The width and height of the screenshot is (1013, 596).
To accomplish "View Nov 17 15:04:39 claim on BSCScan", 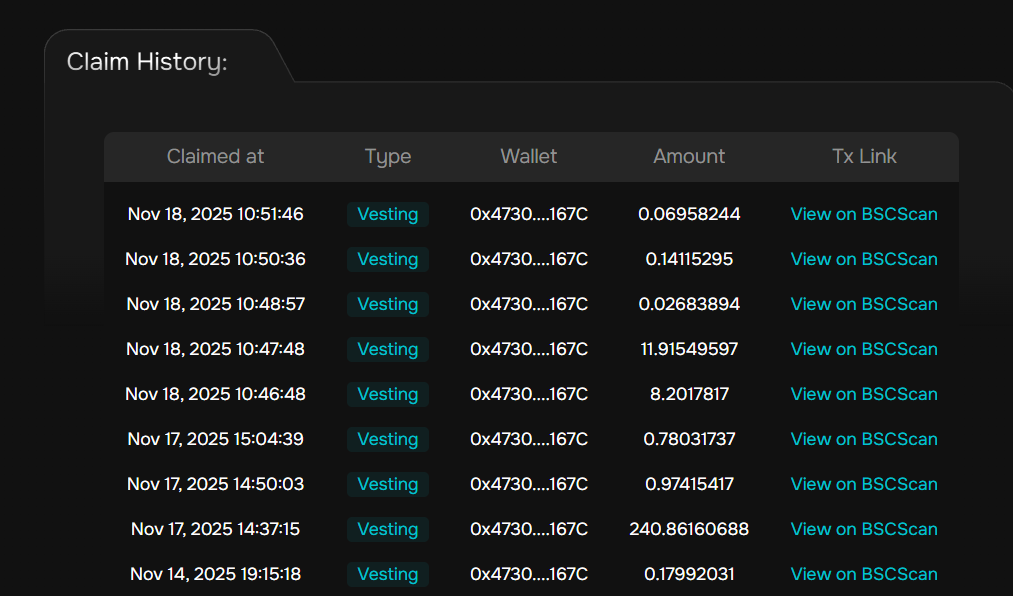I will tap(864, 439).
